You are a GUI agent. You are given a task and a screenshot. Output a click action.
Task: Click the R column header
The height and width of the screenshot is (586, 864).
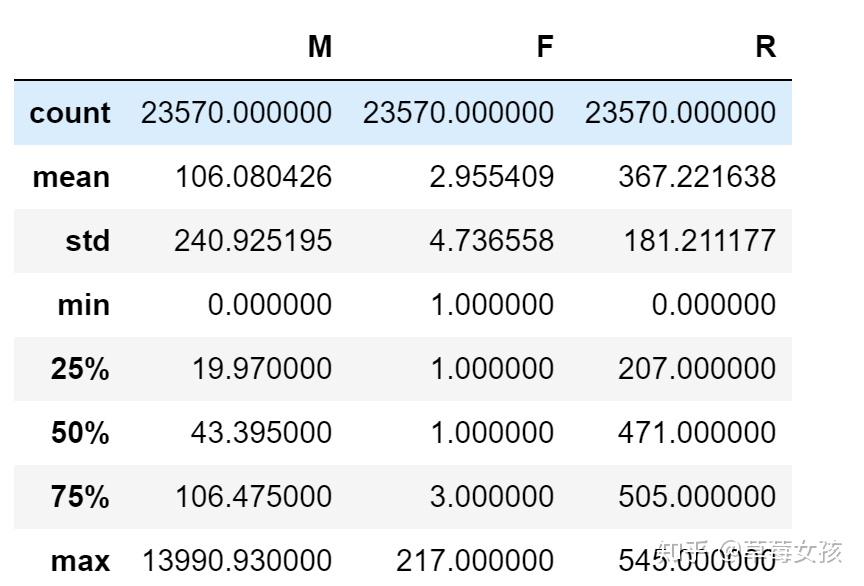tap(765, 47)
